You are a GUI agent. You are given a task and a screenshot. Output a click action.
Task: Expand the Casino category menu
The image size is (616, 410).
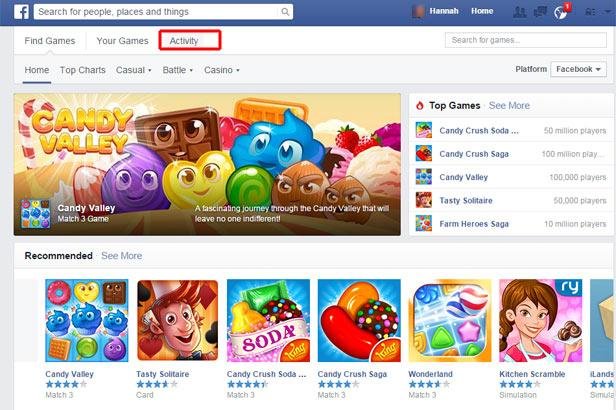[222, 70]
